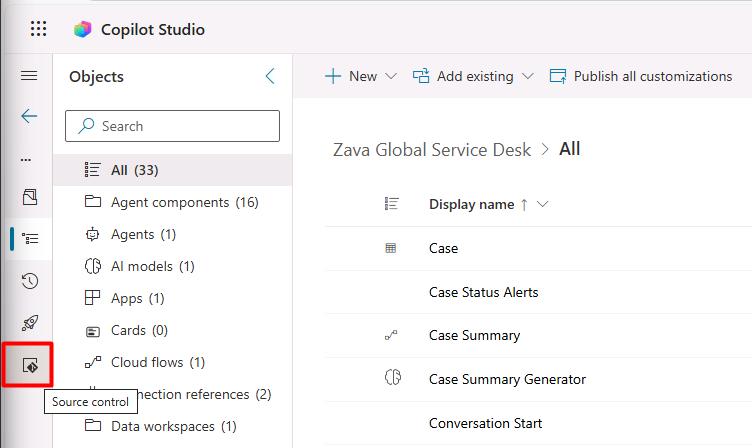Click the Search box in Objects panel

click(x=172, y=126)
